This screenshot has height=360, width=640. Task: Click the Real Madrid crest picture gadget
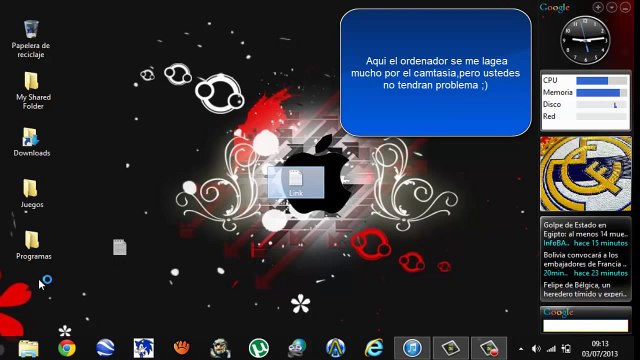coord(586,174)
